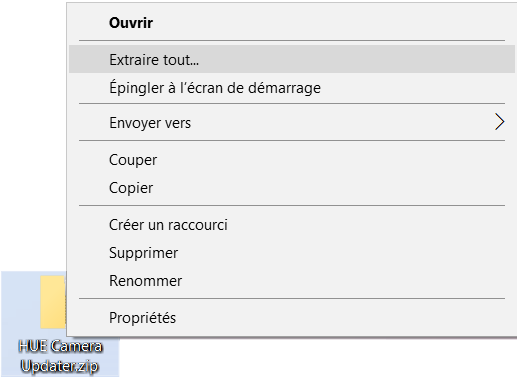
Task: Click blank desktop area above the zip icon
Action: 32,133
